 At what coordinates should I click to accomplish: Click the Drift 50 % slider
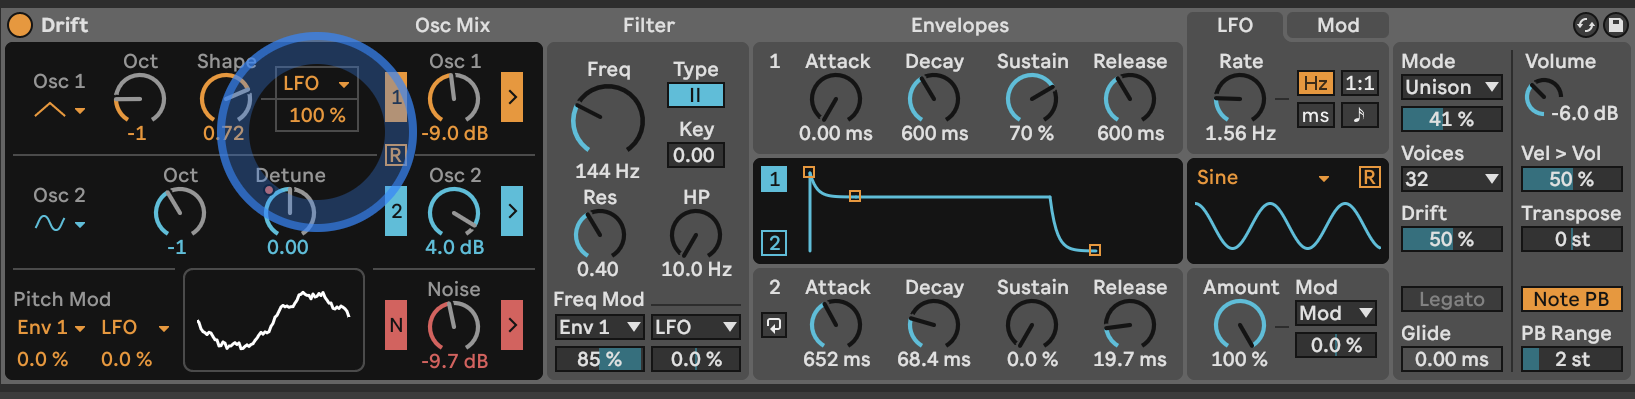[x=1452, y=239]
